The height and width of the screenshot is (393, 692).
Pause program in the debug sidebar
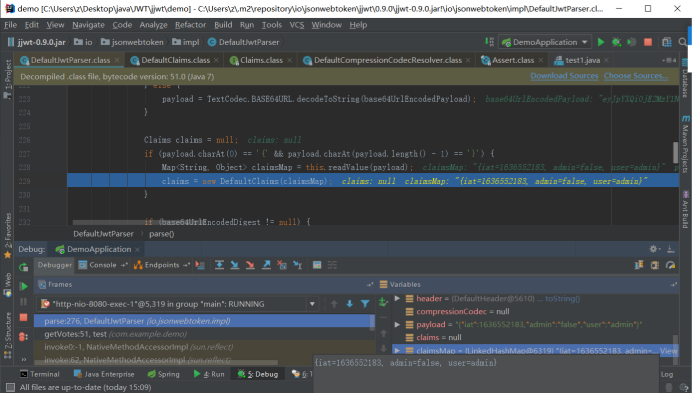(x=23, y=302)
